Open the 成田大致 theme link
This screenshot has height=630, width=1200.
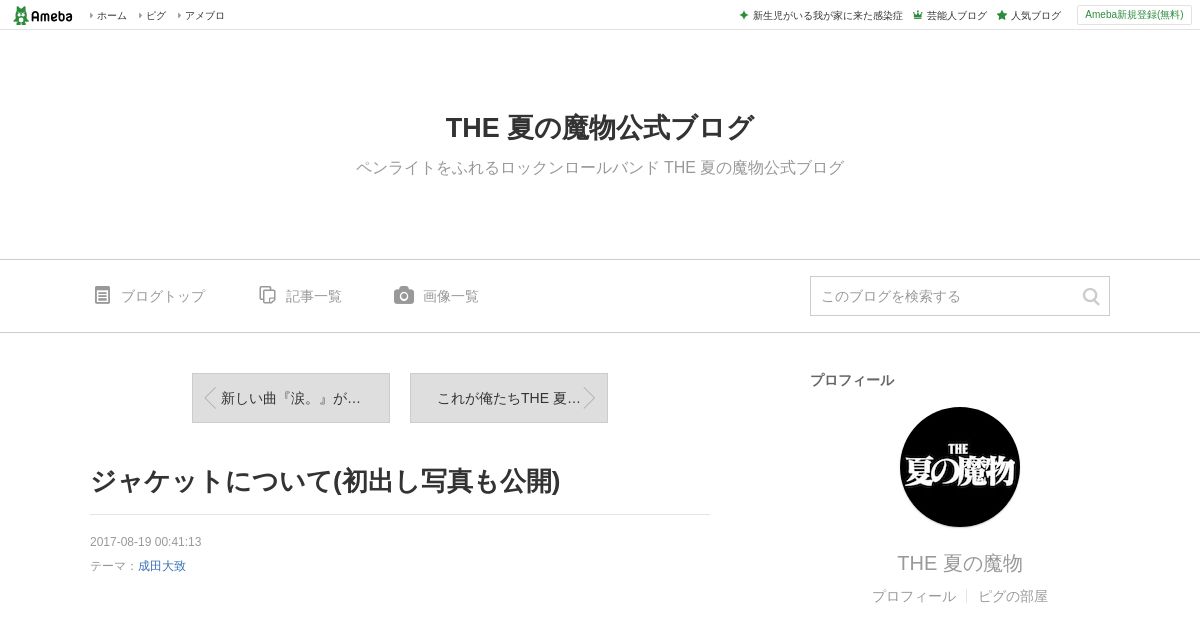pos(162,566)
